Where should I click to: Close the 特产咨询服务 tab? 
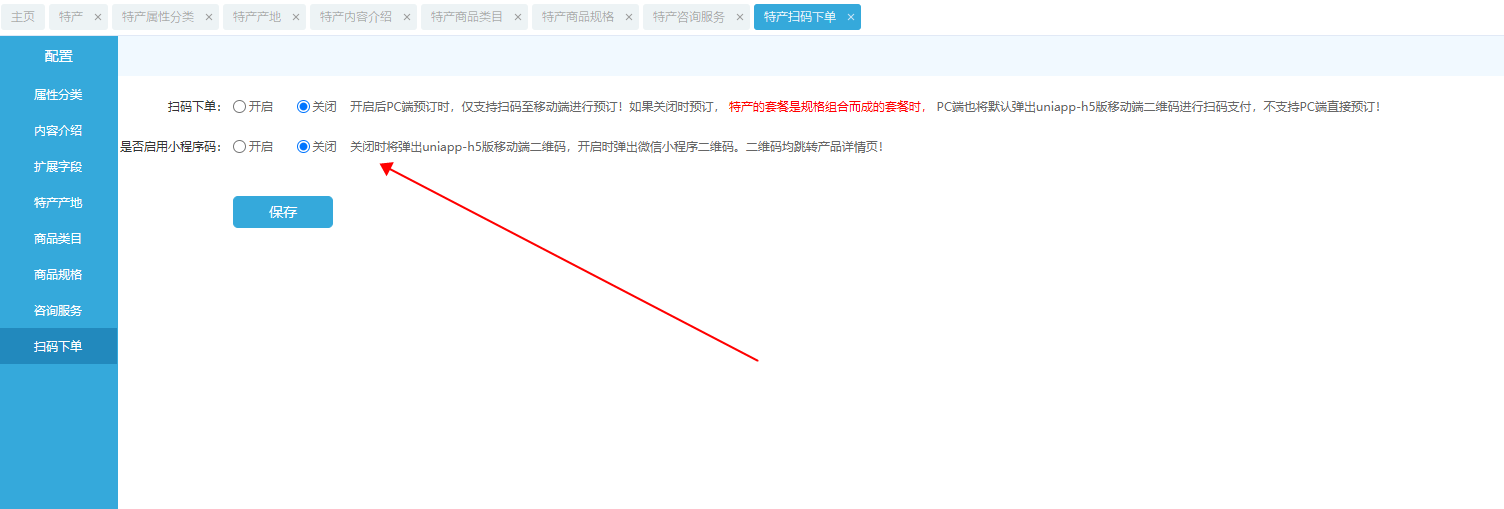click(x=740, y=17)
